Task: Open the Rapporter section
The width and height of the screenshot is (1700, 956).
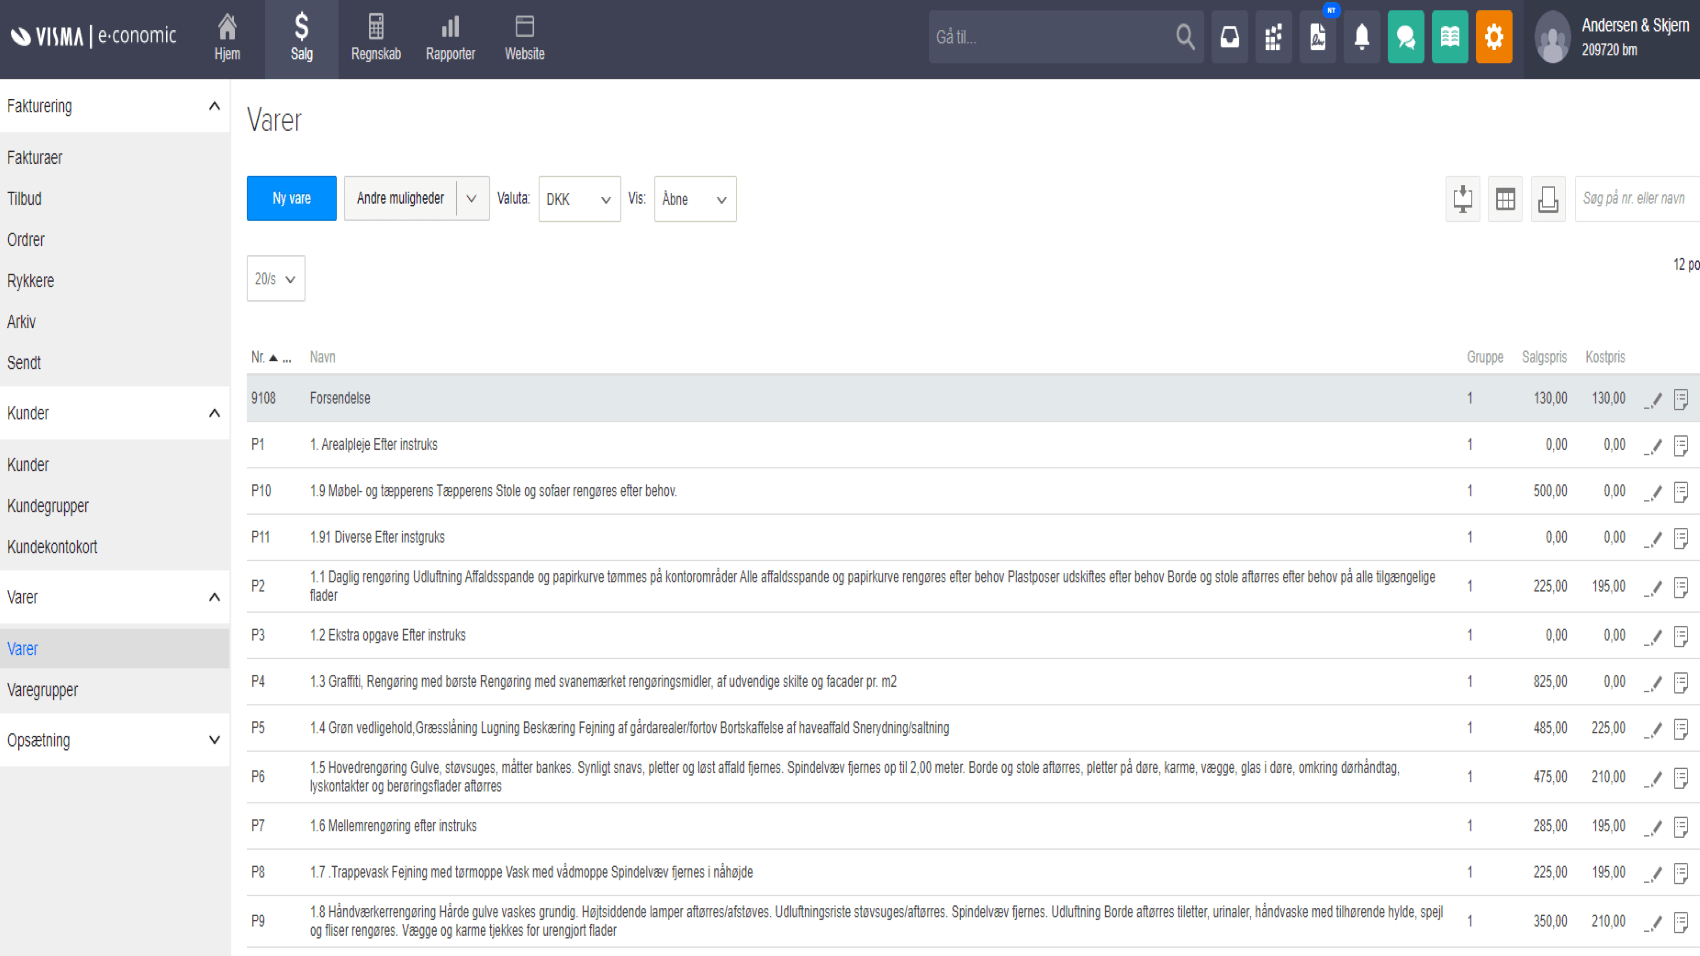Action: click(450, 36)
